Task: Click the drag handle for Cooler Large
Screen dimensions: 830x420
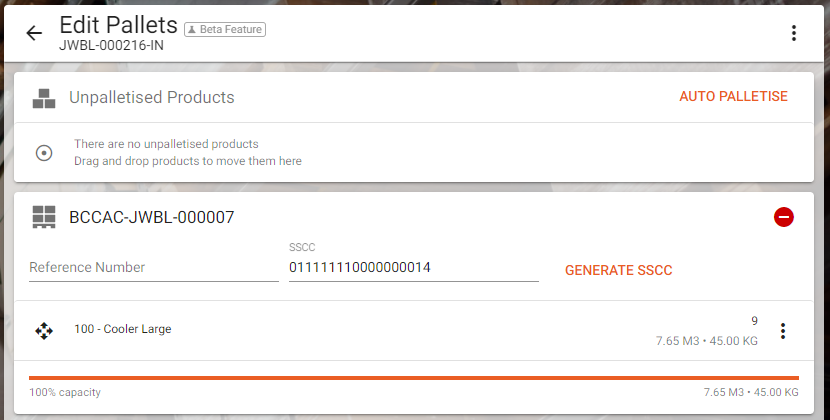Action: 44,330
